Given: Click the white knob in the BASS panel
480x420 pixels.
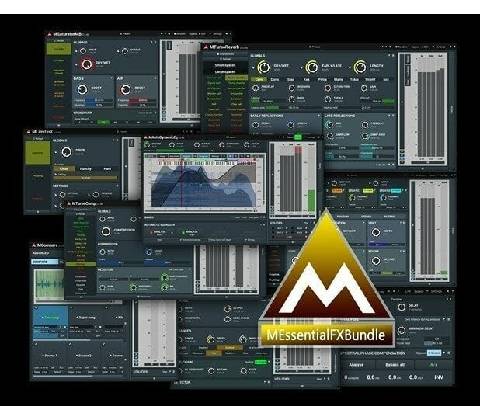Looking at the screenshot, I should point(82,89).
